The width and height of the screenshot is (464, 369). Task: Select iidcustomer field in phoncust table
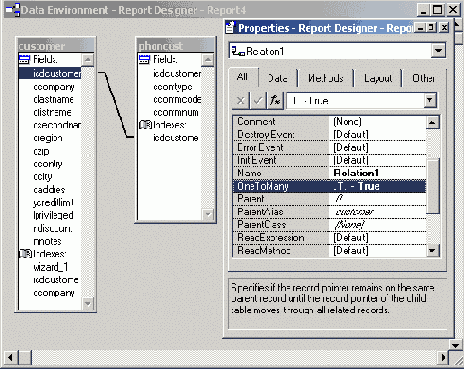coord(177,73)
